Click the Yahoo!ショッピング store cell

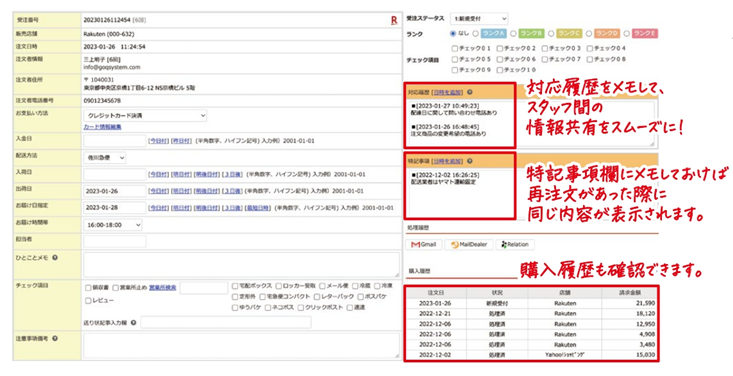(x=565, y=355)
